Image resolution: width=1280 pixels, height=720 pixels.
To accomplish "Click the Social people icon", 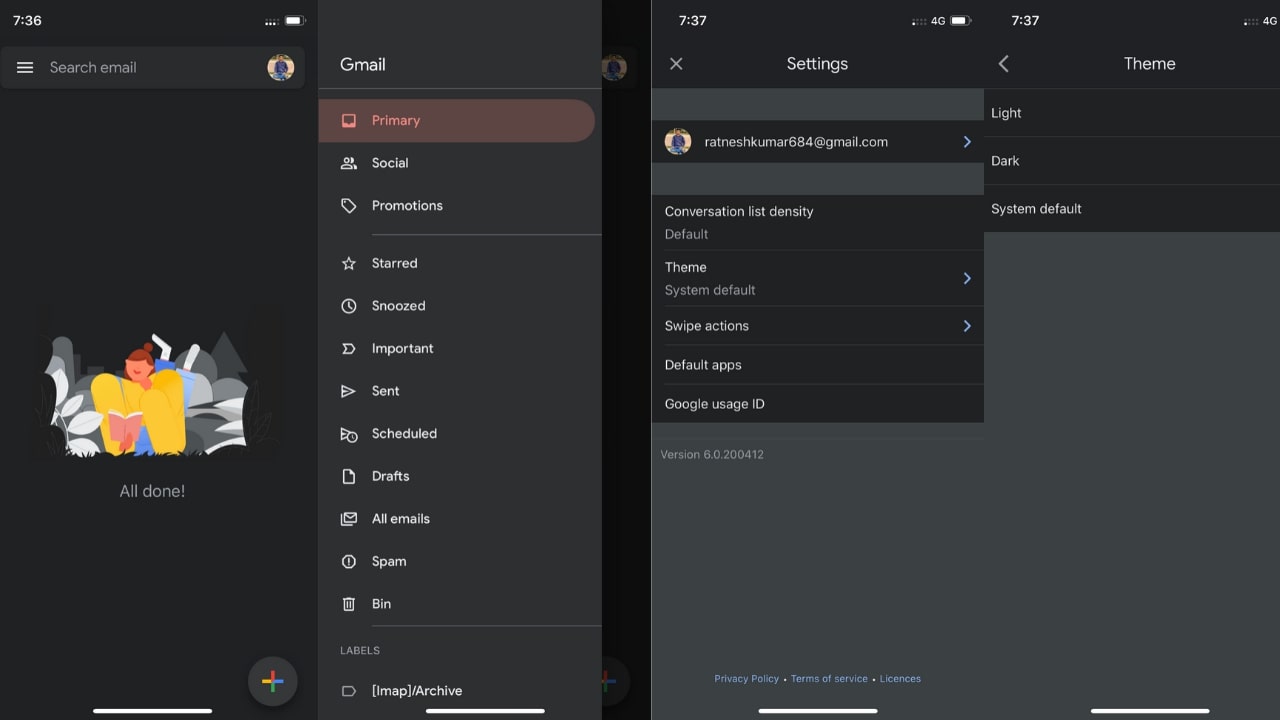I will click(349, 163).
